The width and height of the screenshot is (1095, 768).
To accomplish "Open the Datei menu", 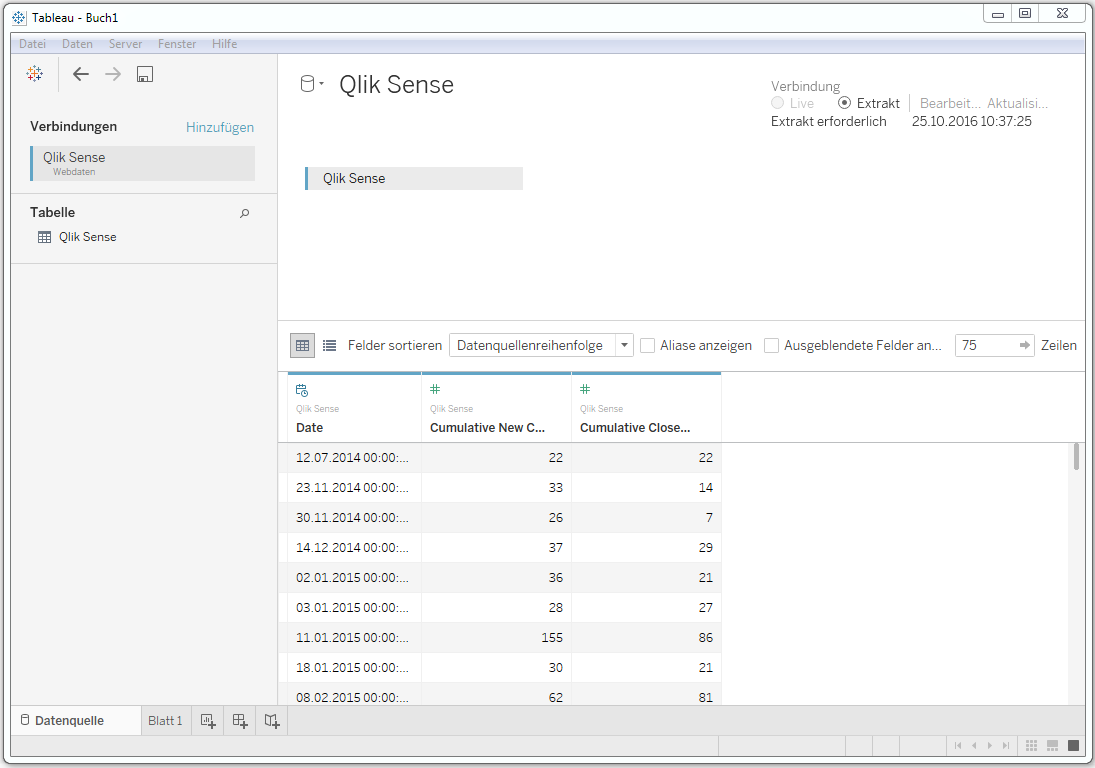I will click(x=32, y=43).
